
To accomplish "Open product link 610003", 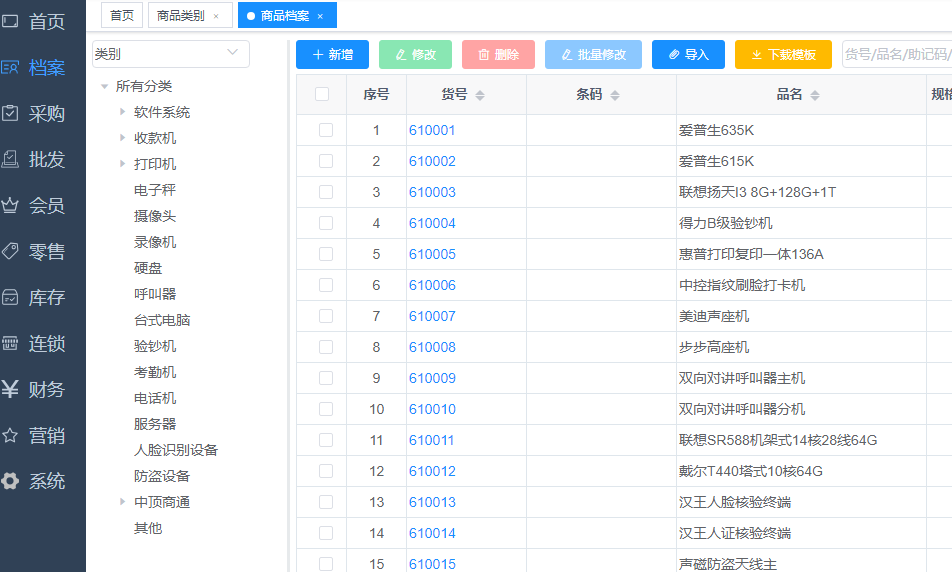I will click(432, 192).
